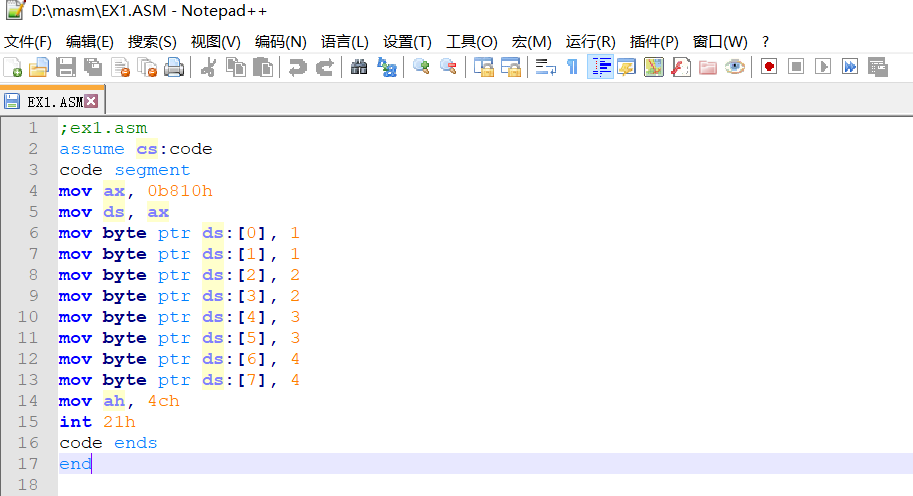Image resolution: width=913 pixels, height=496 pixels.
Task: Click 'ends' on line 16
Action: pos(136,442)
